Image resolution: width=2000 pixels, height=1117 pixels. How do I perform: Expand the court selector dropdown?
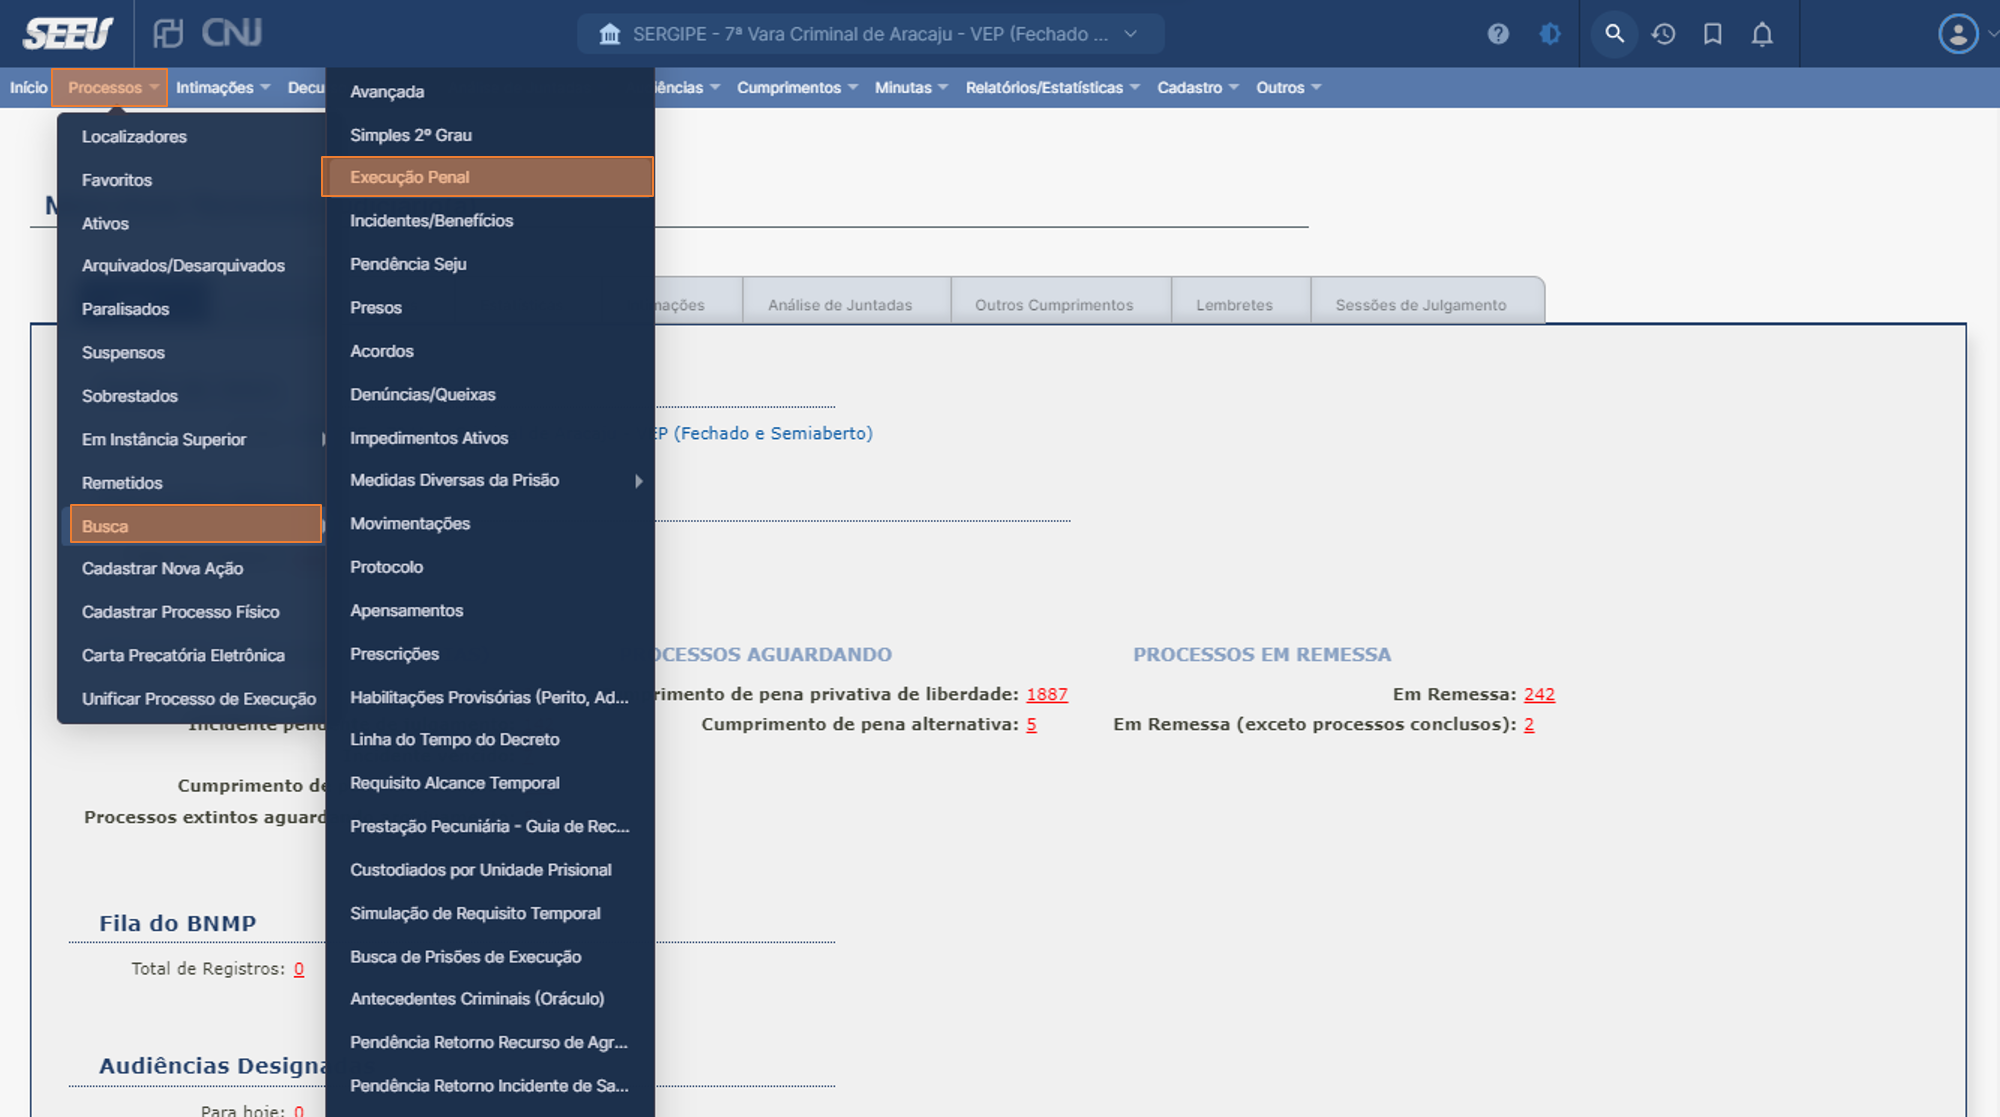(871, 34)
